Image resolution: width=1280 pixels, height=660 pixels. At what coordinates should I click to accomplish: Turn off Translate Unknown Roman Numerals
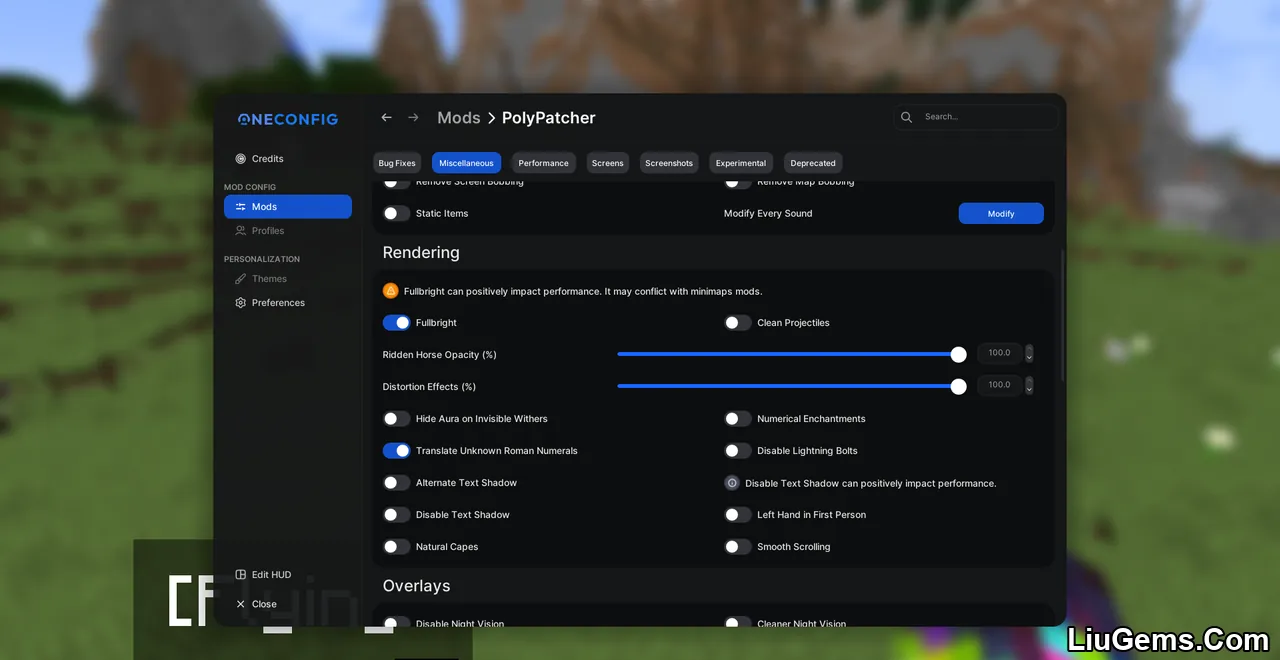[x=397, y=451]
